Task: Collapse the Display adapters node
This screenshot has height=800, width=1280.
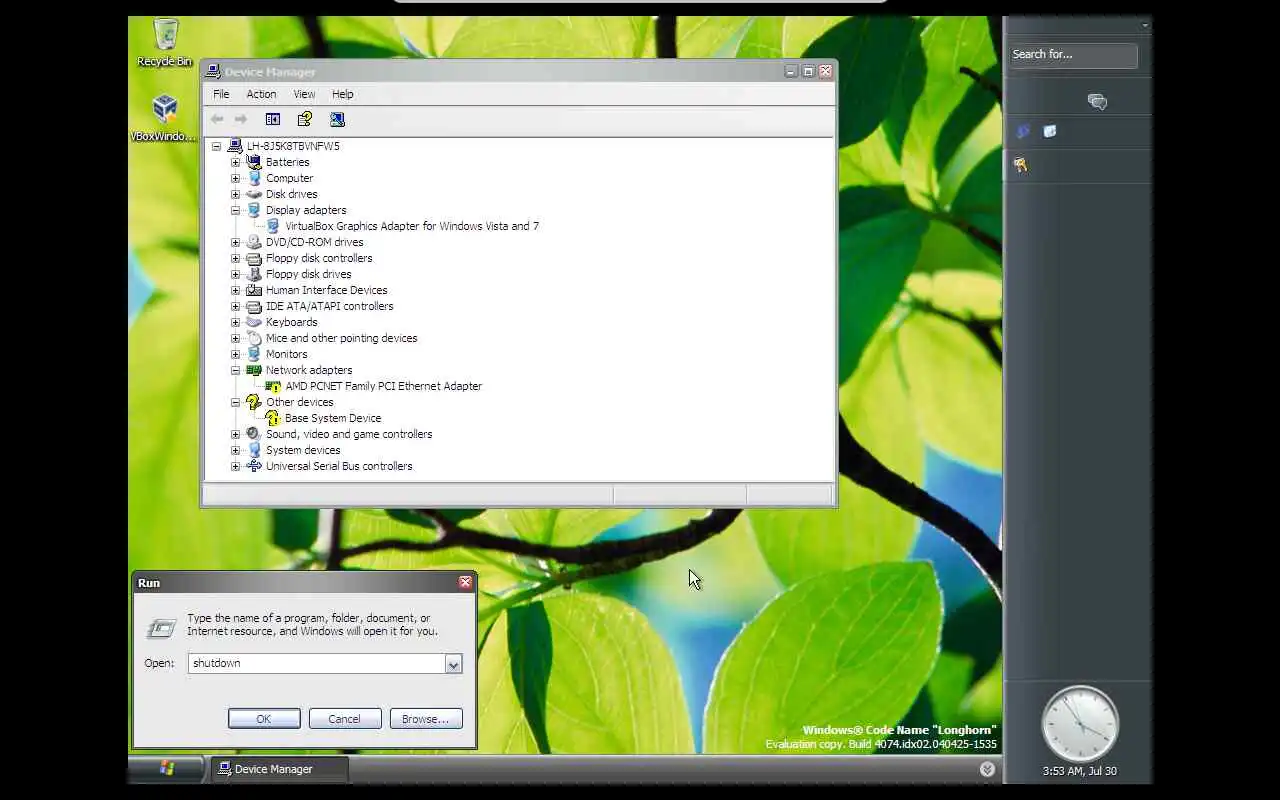Action: tap(235, 210)
